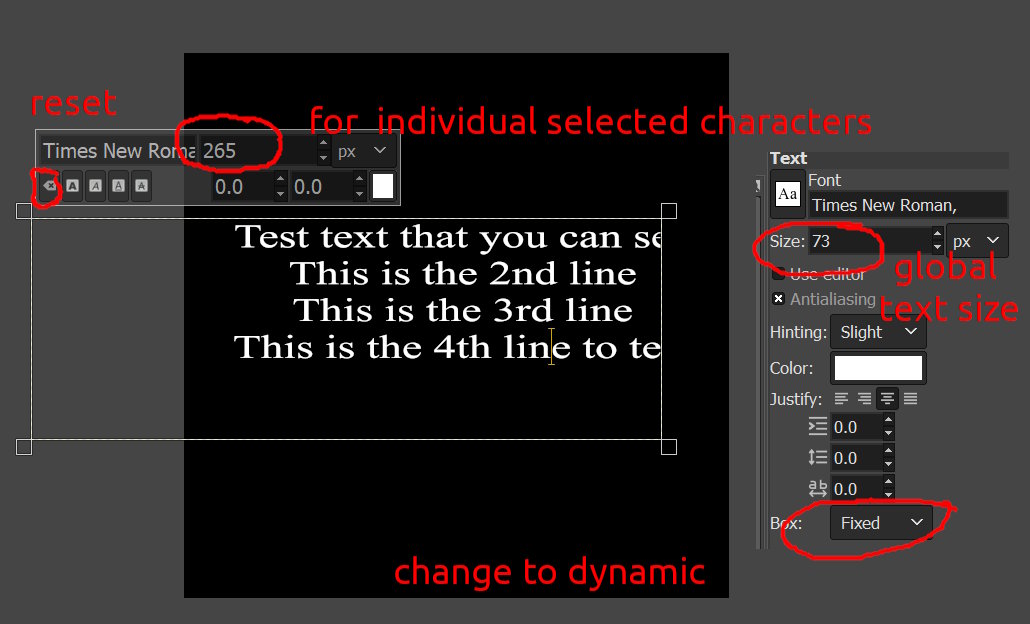Decrease kerning value in on-canvas toolbar
Viewport: 1030px width, 624px height.
tap(359, 194)
